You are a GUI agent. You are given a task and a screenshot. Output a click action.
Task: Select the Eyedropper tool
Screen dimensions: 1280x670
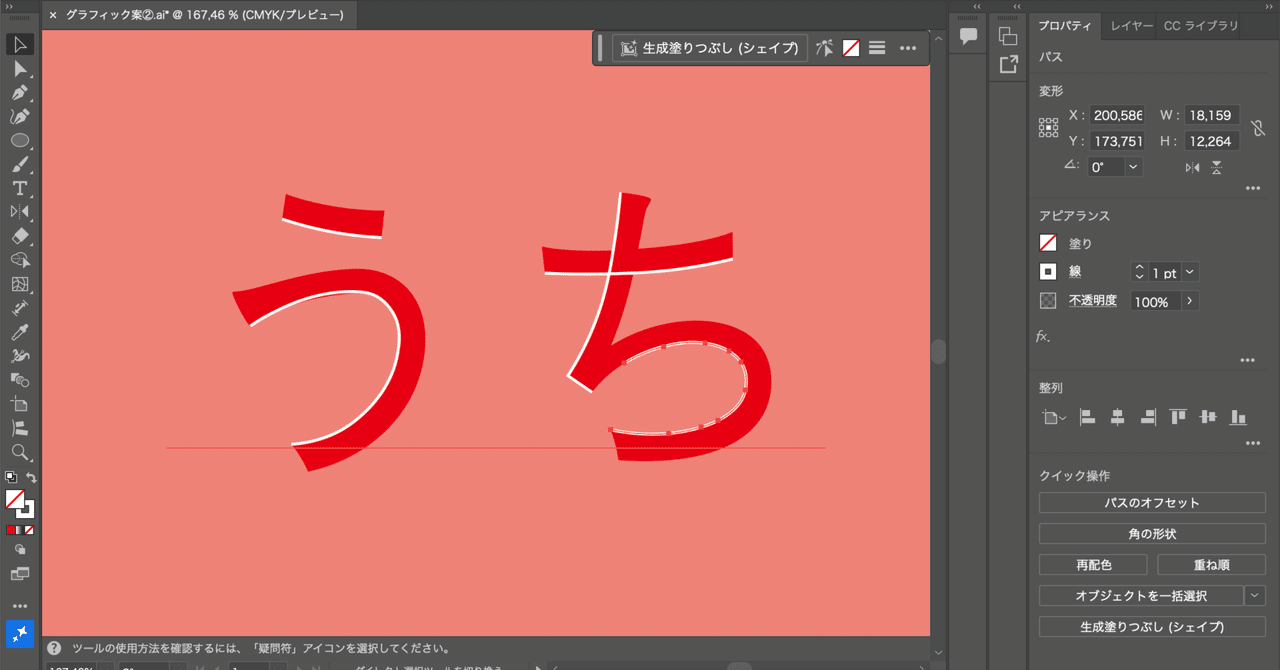click(x=20, y=332)
